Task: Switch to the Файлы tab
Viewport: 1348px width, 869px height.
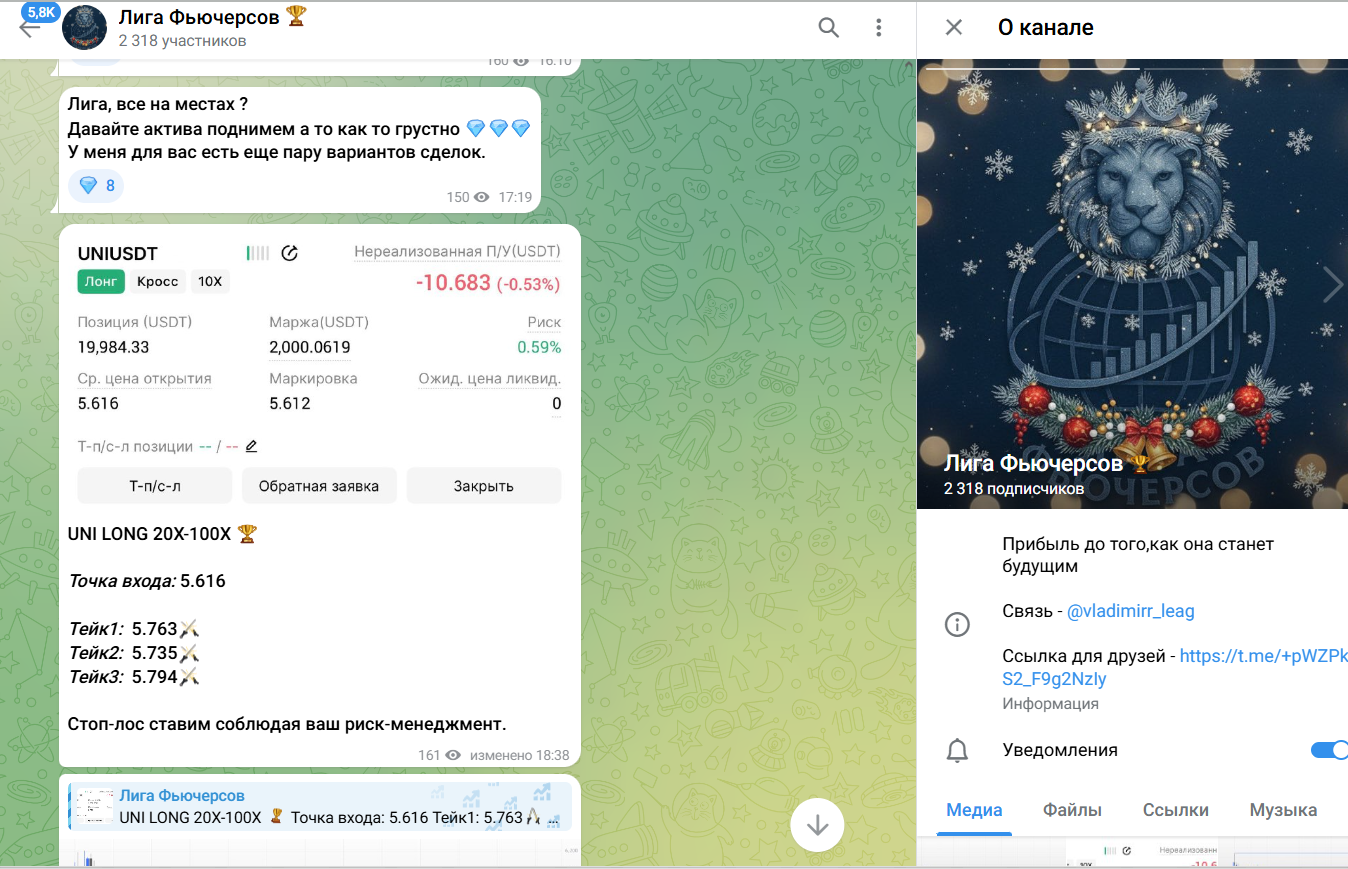Action: [1072, 810]
